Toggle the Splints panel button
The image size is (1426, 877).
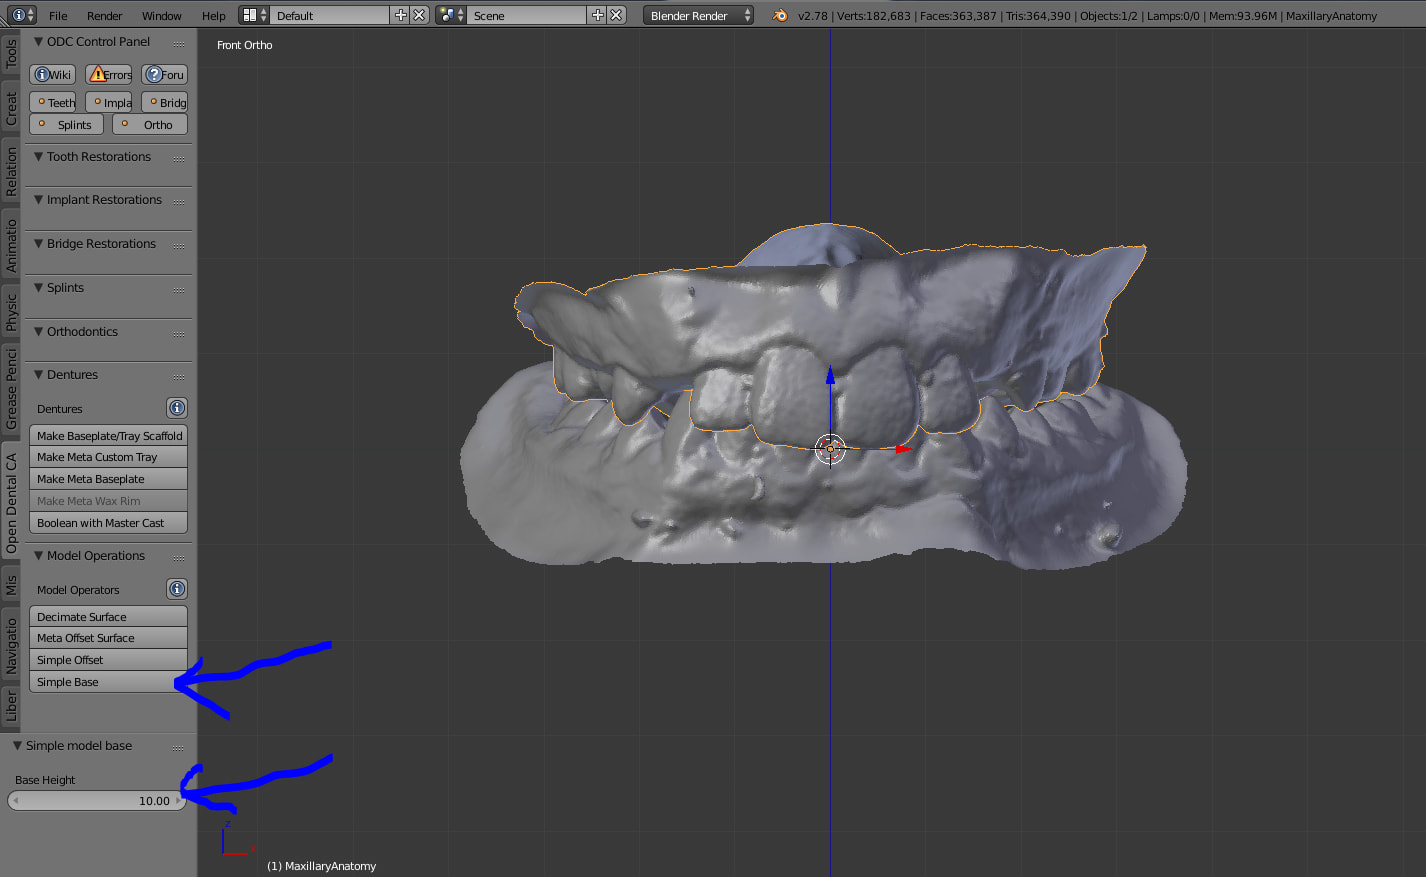[66, 125]
